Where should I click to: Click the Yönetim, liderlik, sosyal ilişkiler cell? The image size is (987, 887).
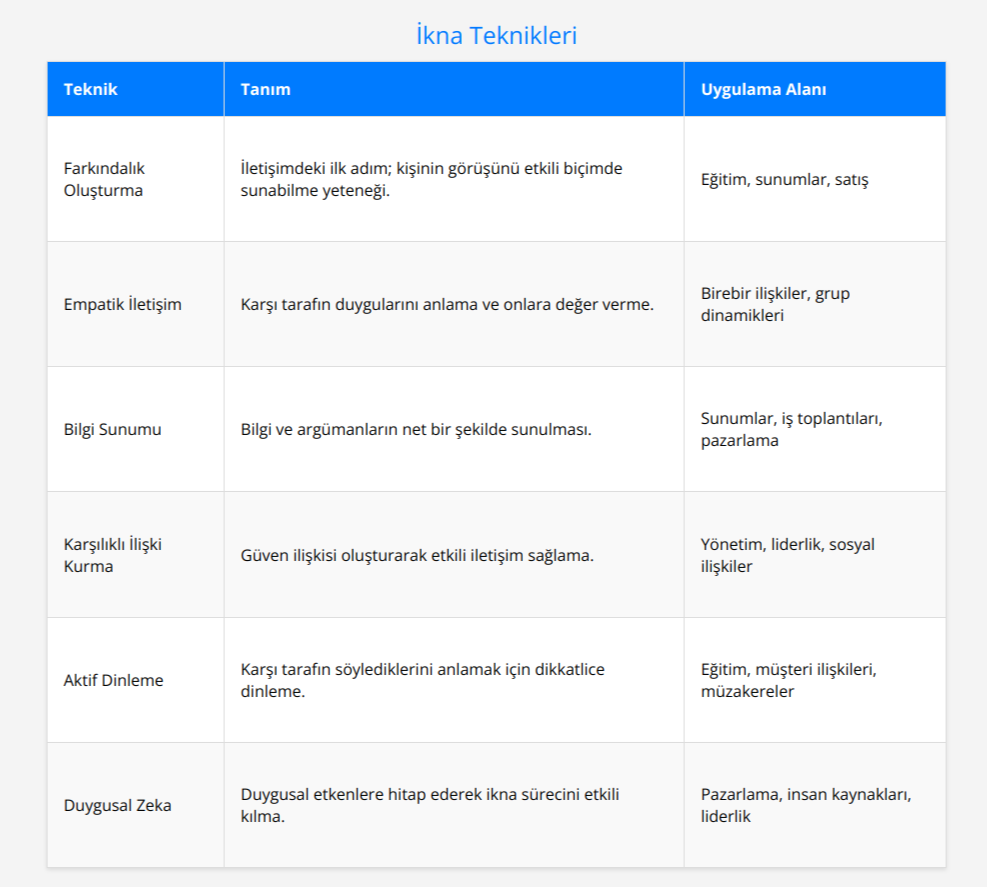(x=788, y=555)
